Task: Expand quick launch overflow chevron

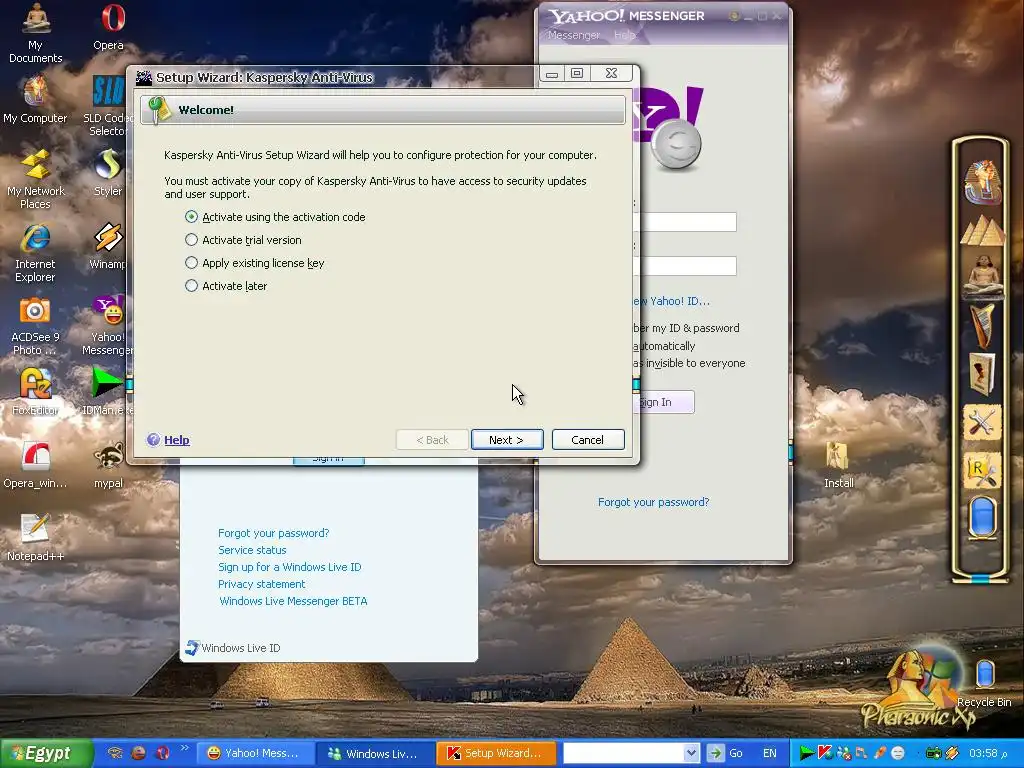Action: (x=184, y=748)
